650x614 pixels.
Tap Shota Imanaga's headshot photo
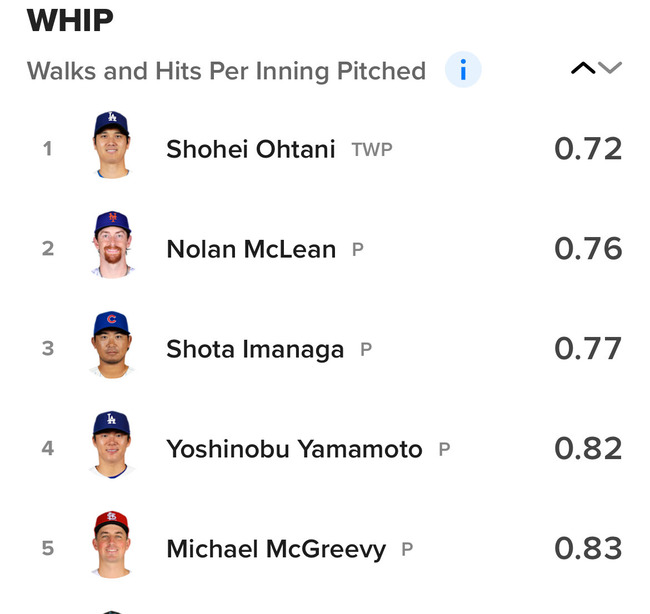click(x=111, y=346)
